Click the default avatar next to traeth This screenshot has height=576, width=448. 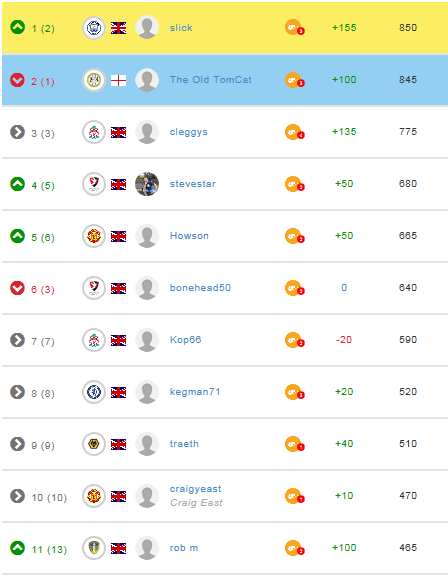(x=147, y=444)
